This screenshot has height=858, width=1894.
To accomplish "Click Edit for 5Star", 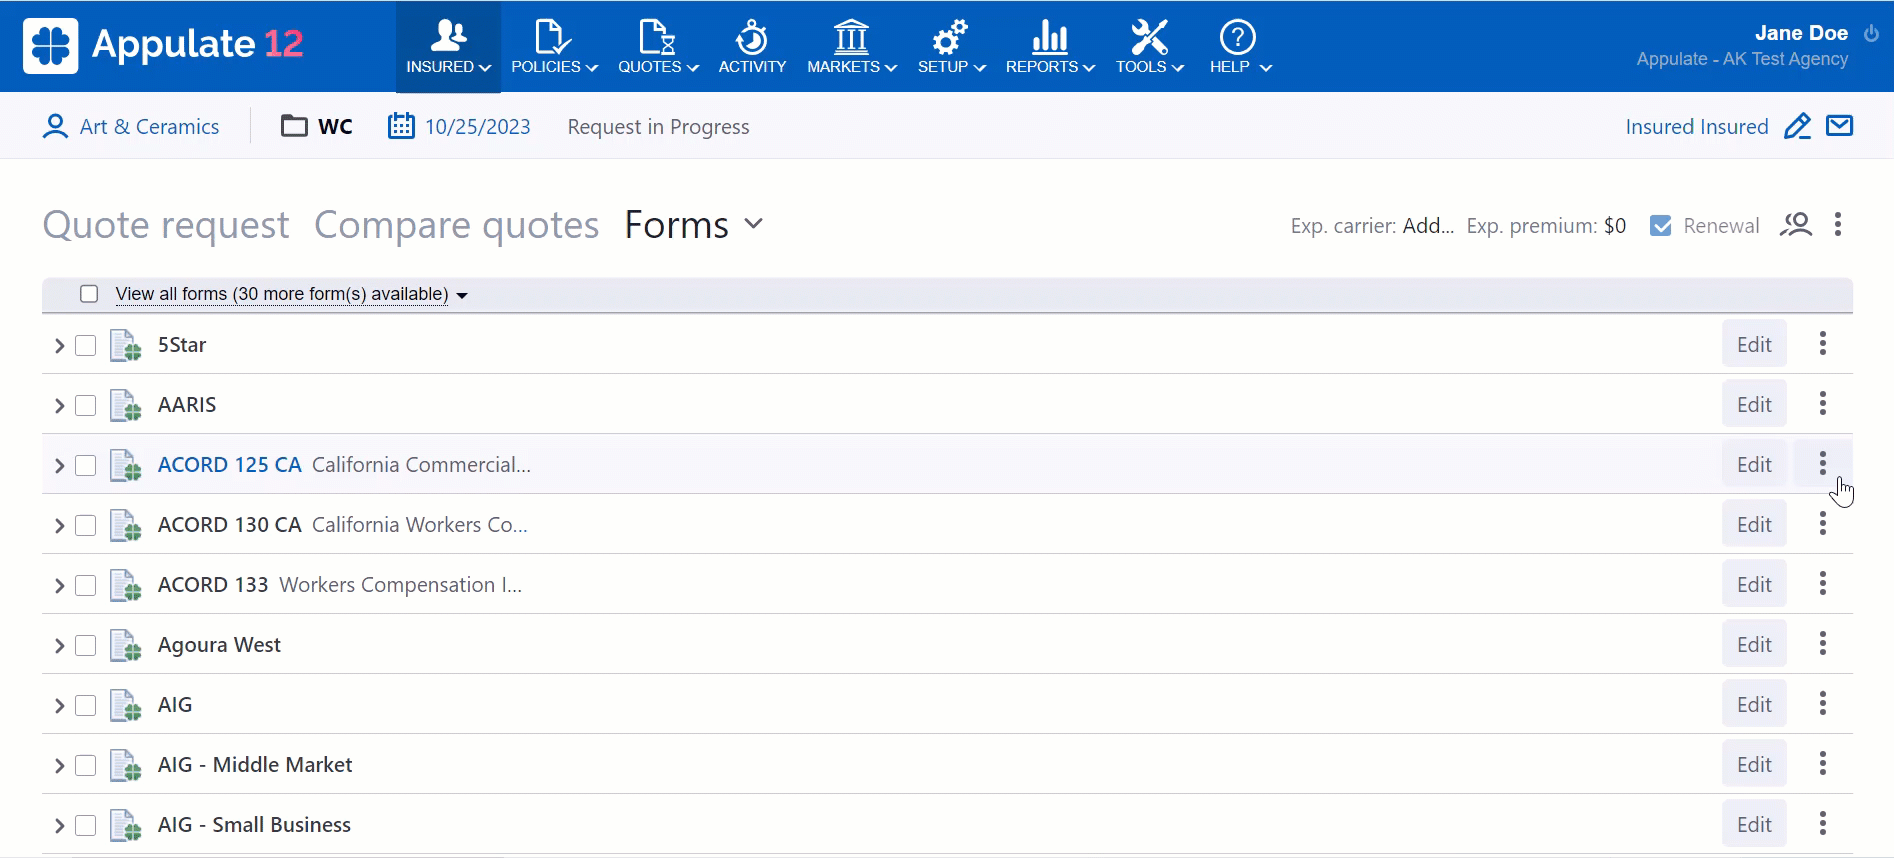I will [1754, 344].
